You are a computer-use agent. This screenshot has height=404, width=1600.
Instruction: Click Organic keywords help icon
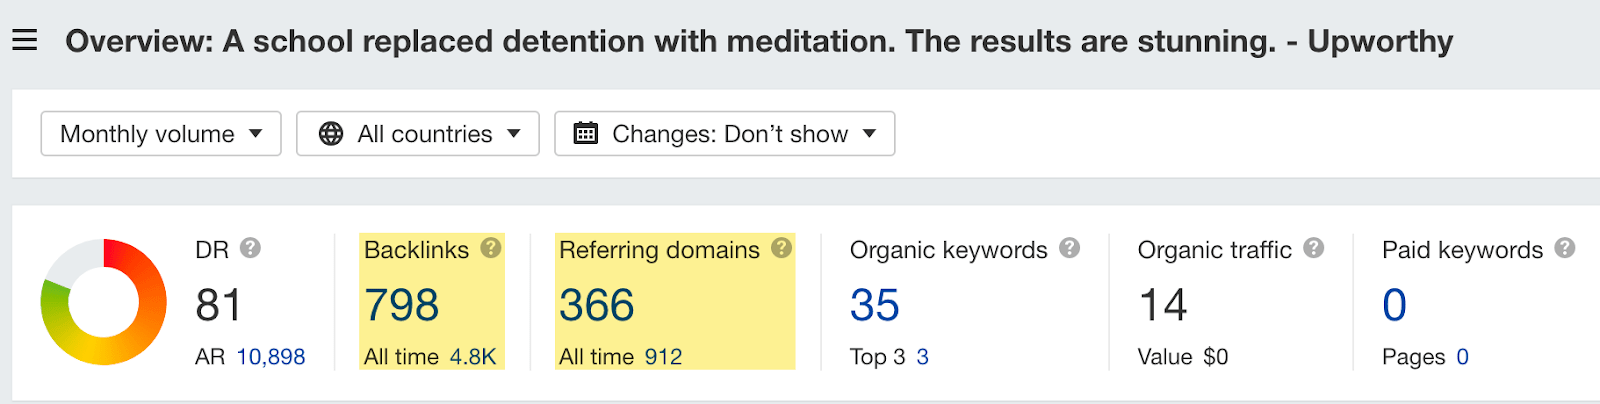(1070, 248)
